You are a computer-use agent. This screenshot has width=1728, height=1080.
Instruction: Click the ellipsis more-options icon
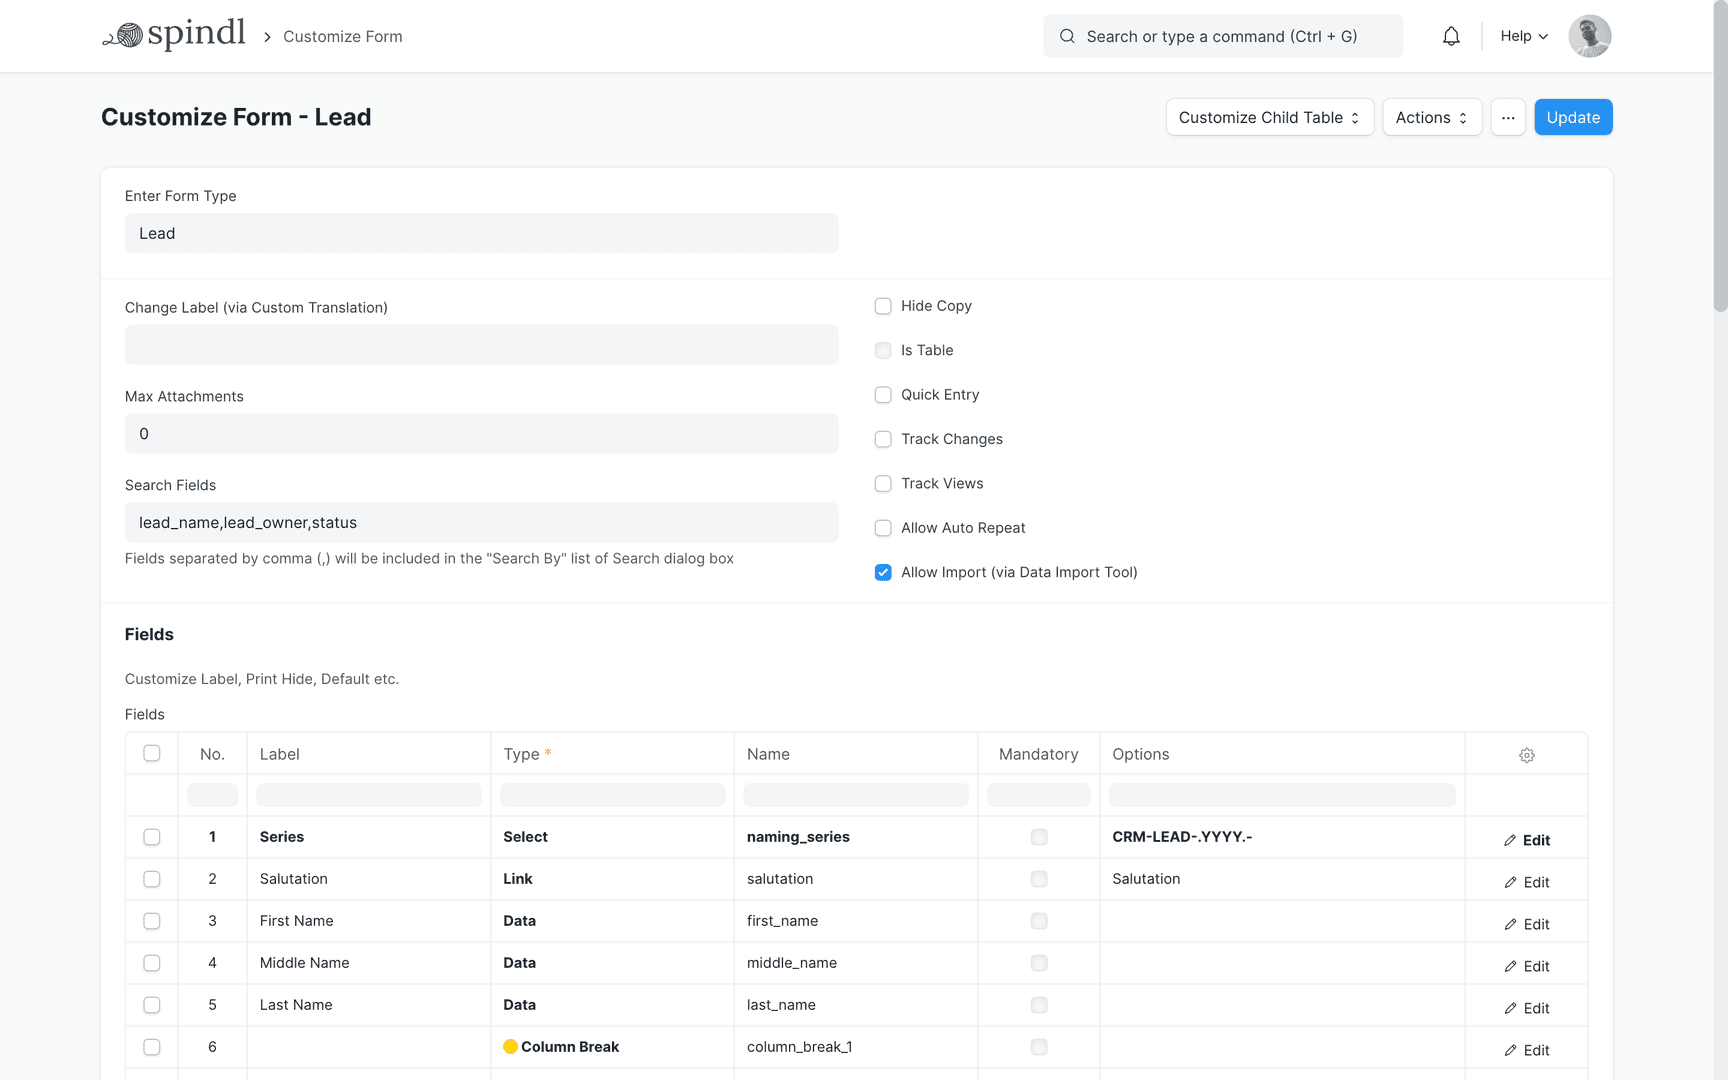(1508, 117)
